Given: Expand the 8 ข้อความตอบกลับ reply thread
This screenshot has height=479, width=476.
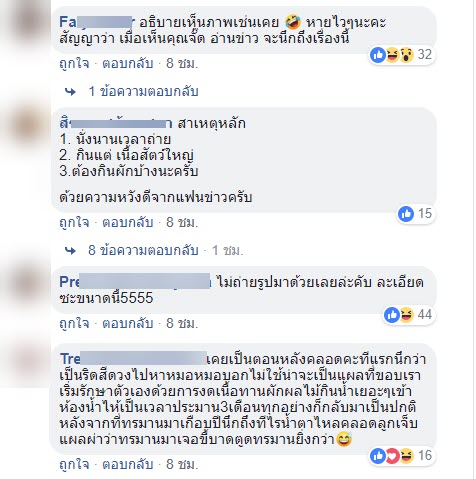Looking at the screenshot, I should point(143,250).
